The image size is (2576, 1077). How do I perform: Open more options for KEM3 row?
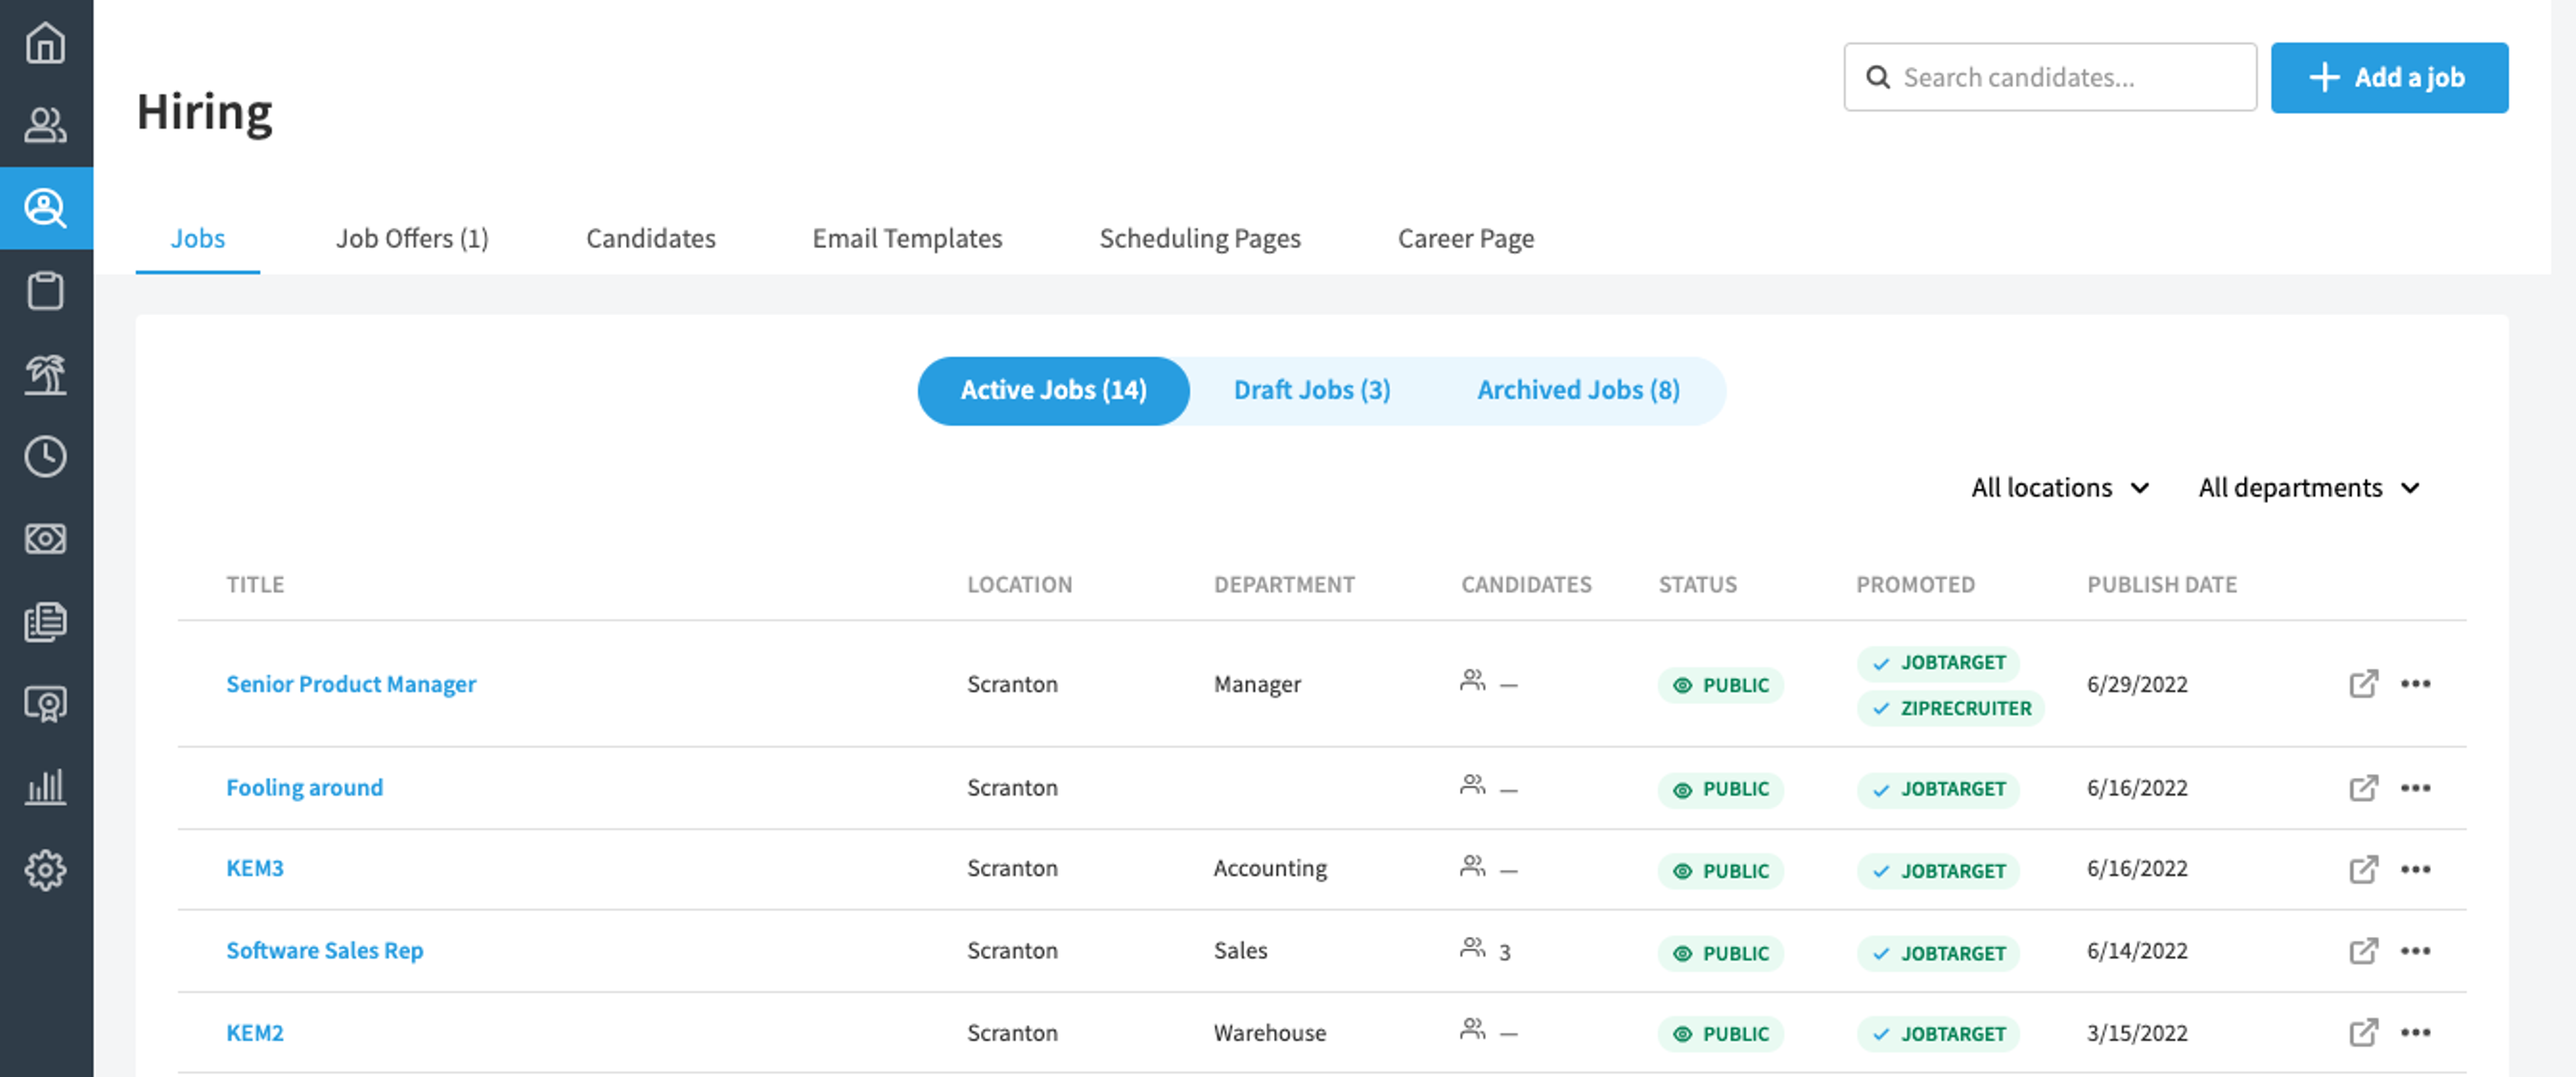click(x=2415, y=869)
